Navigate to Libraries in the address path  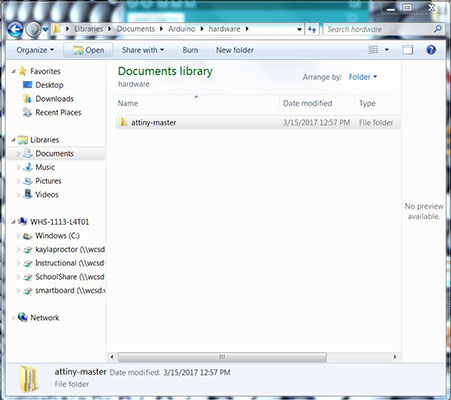pyautogui.click(x=89, y=29)
